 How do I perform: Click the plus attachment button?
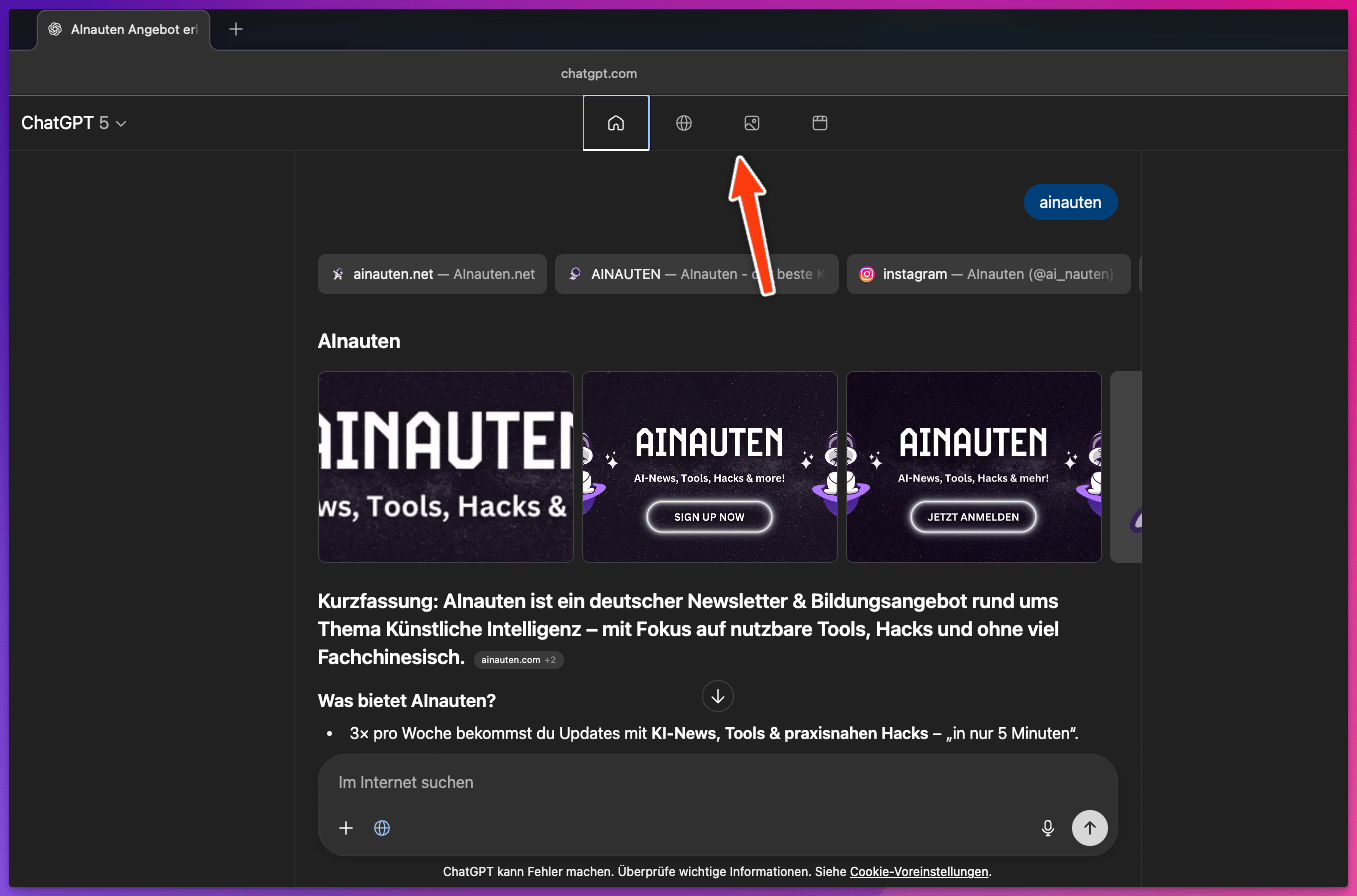(346, 828)
